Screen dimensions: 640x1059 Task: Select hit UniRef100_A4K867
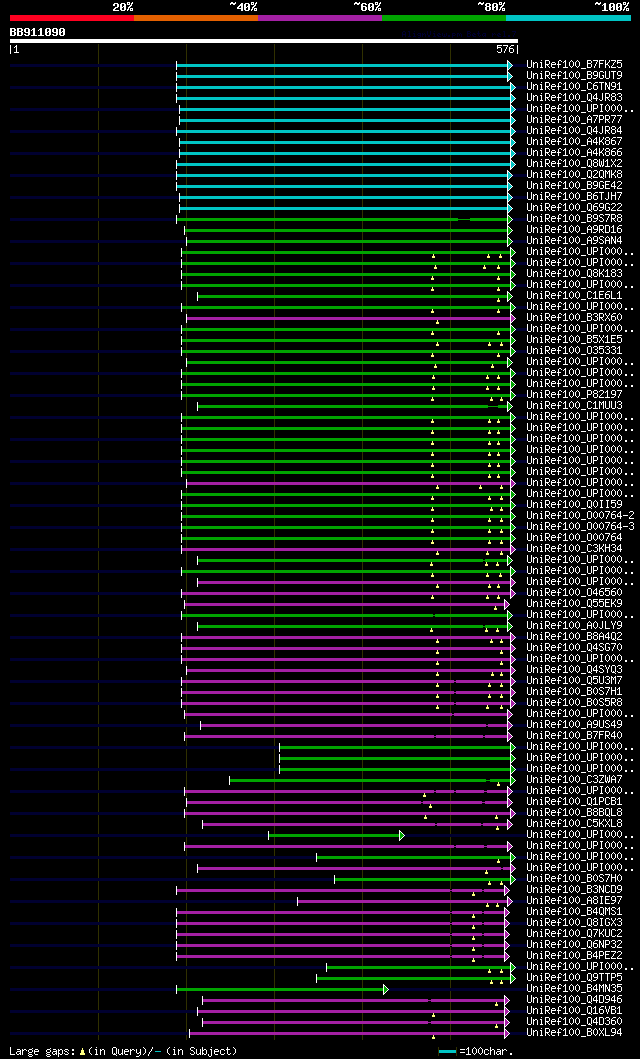pos(575,142)
